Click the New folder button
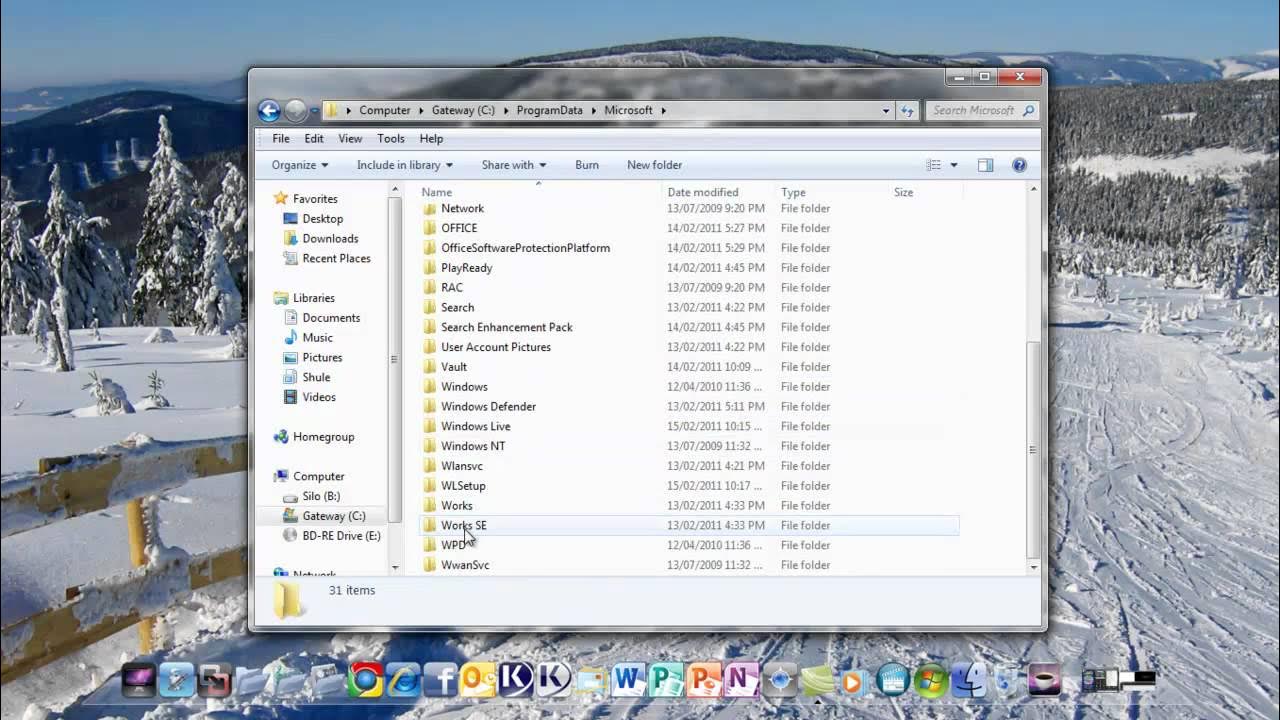The height and width of the screenshot is (720, 1280). point(654,165)
